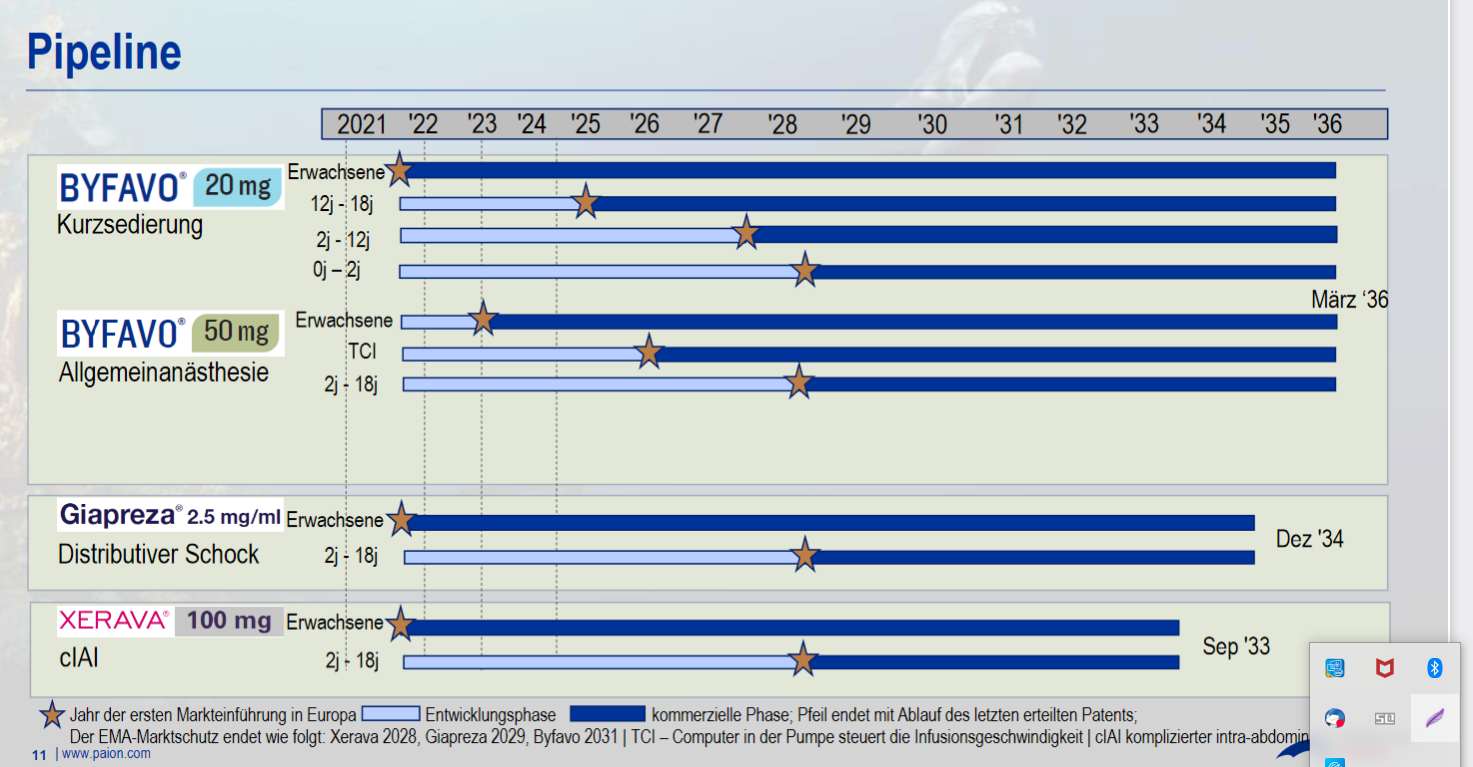Click the 2021 year label in the timeline header
Screen dimensions: 1473x767
click(361, 124)
